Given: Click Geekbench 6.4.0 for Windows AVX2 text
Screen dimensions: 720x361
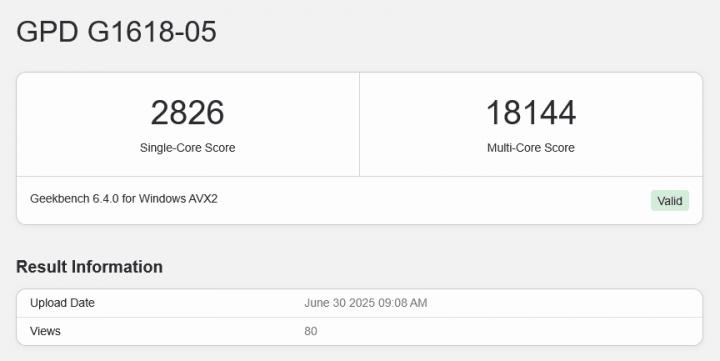Looking at the screenshot, I should point(124,199).
